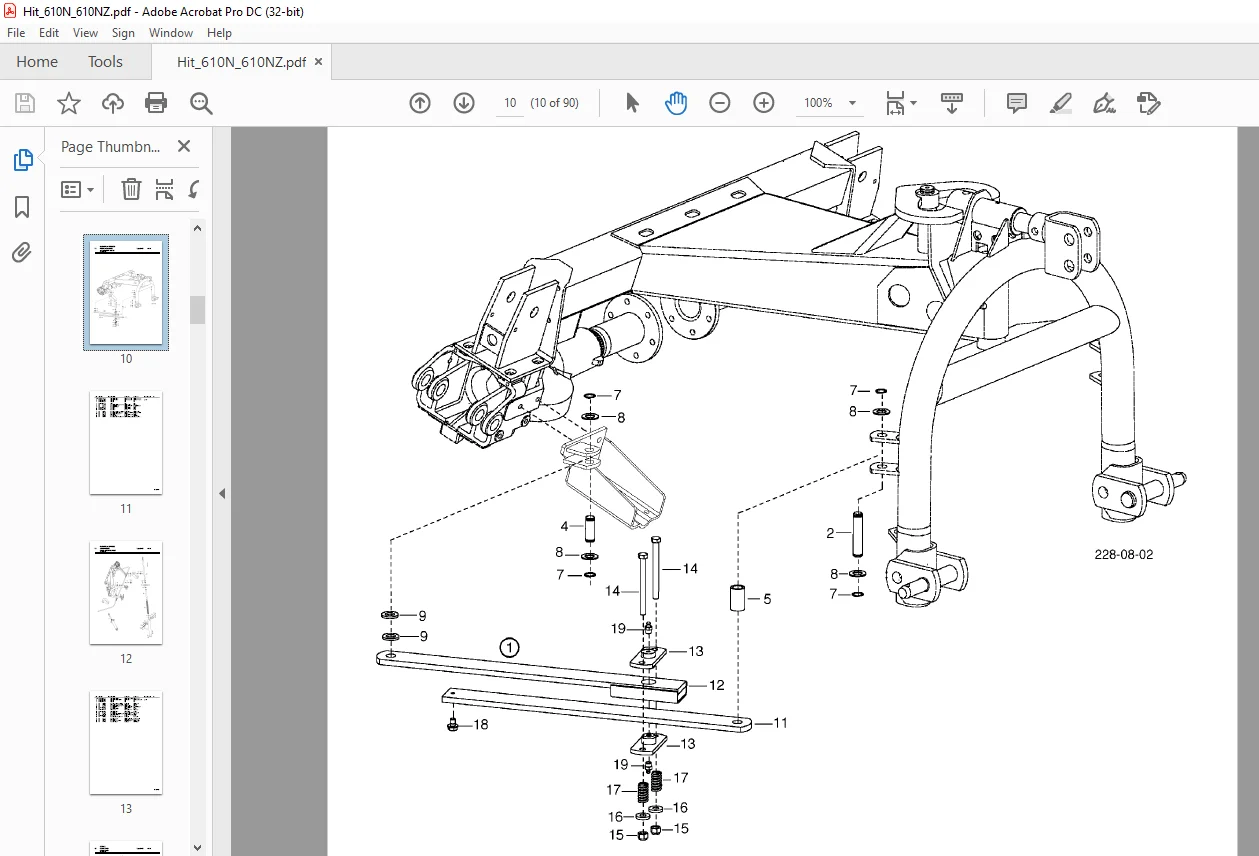The image size is (1259, 856).
Task: Click the insert pages icon in thumbnails panel
Action: [x=164, y=189]
